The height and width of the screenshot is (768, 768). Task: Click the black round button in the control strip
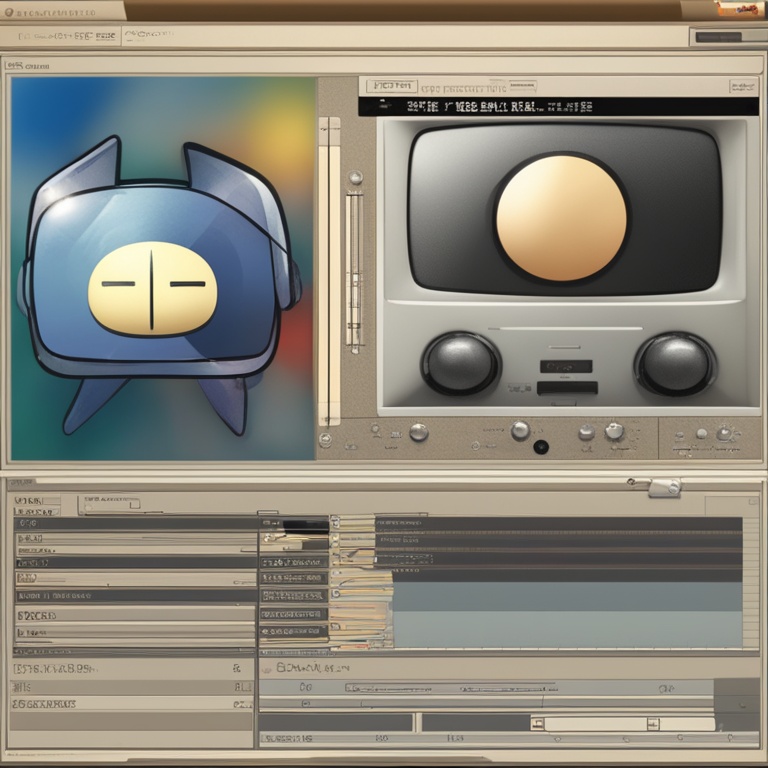point(541,447)
